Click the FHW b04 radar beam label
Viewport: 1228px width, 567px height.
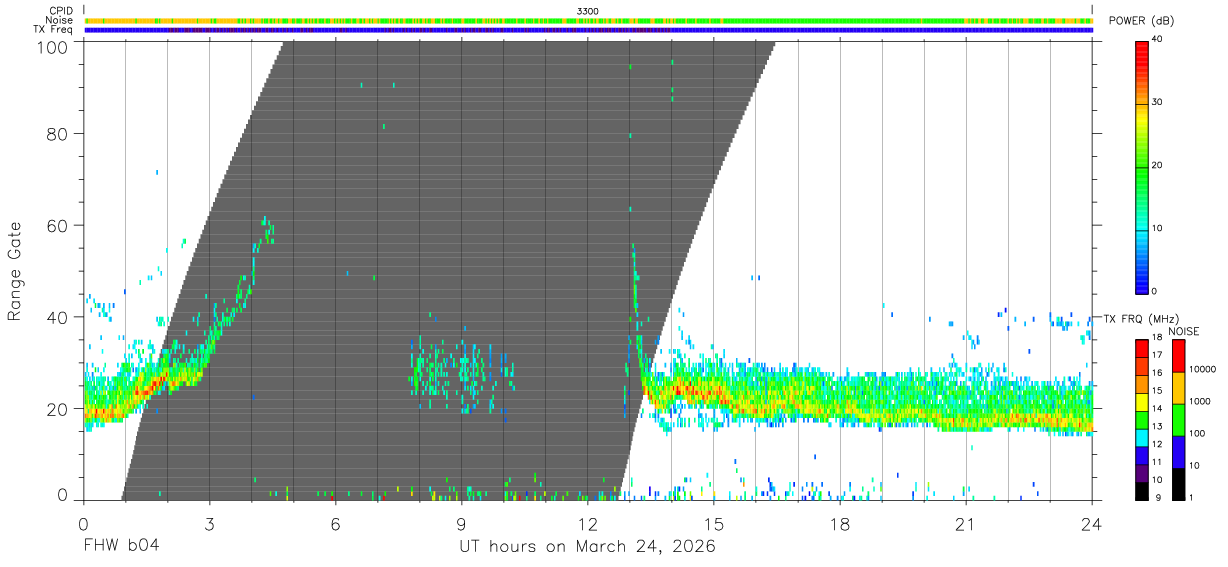click(121, 546)
